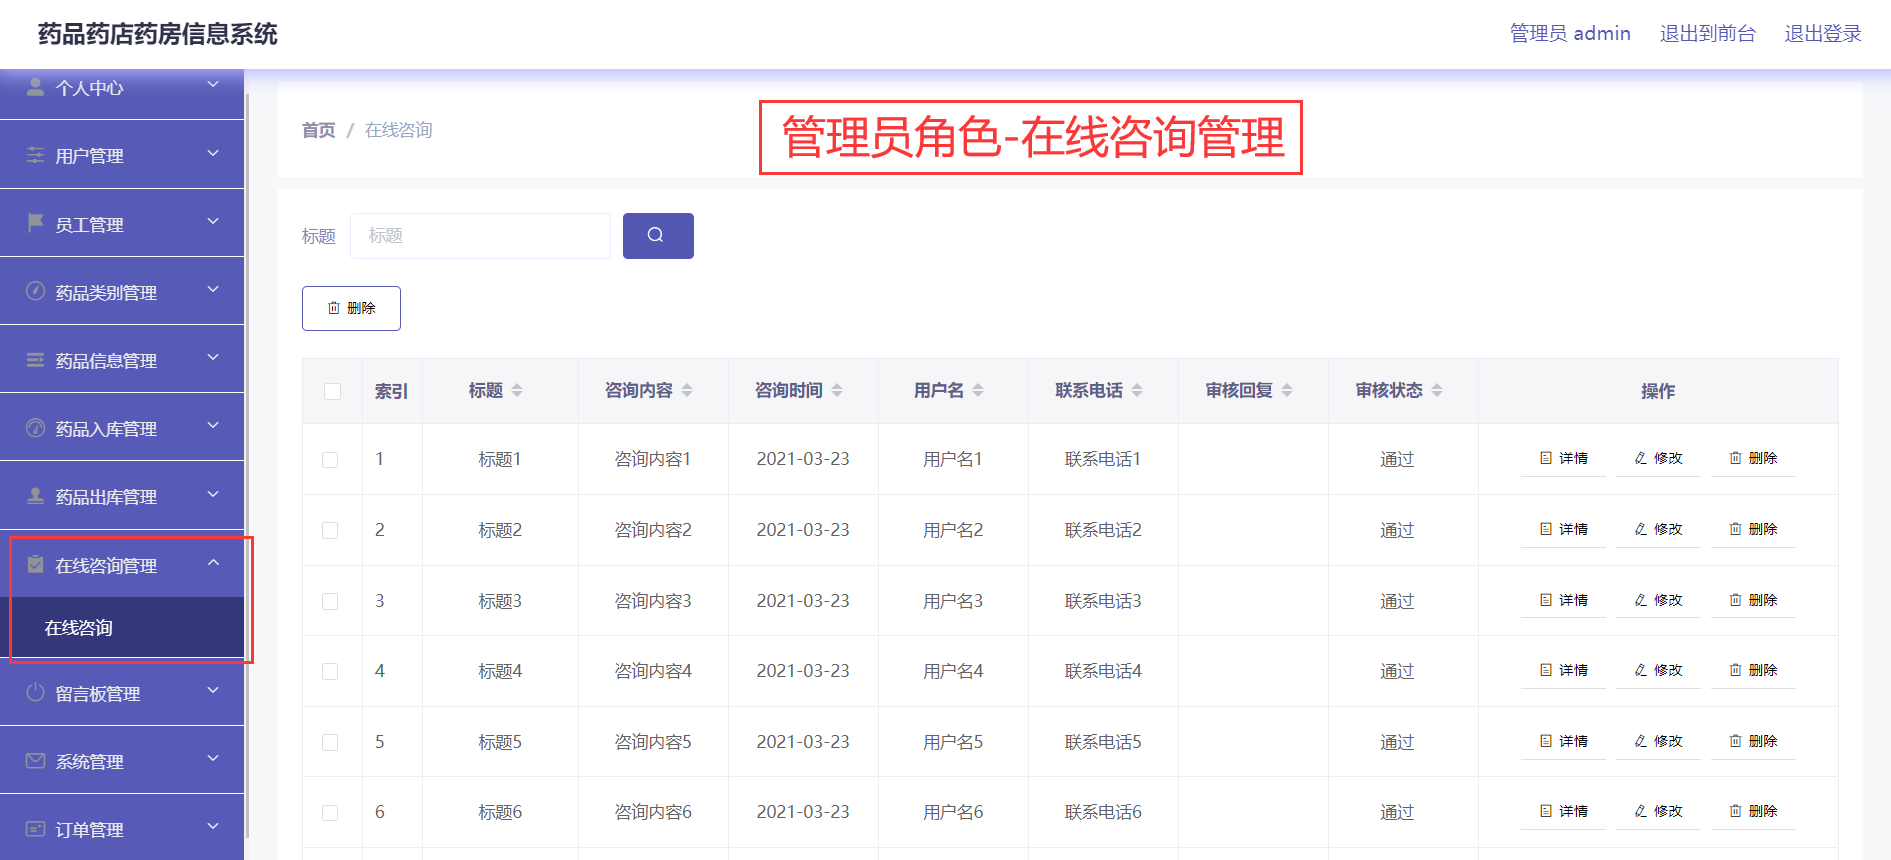Sort the 标题 column
Viewport: 1891px width, 860px height.
pyautogui.click(x=517, y=390)
